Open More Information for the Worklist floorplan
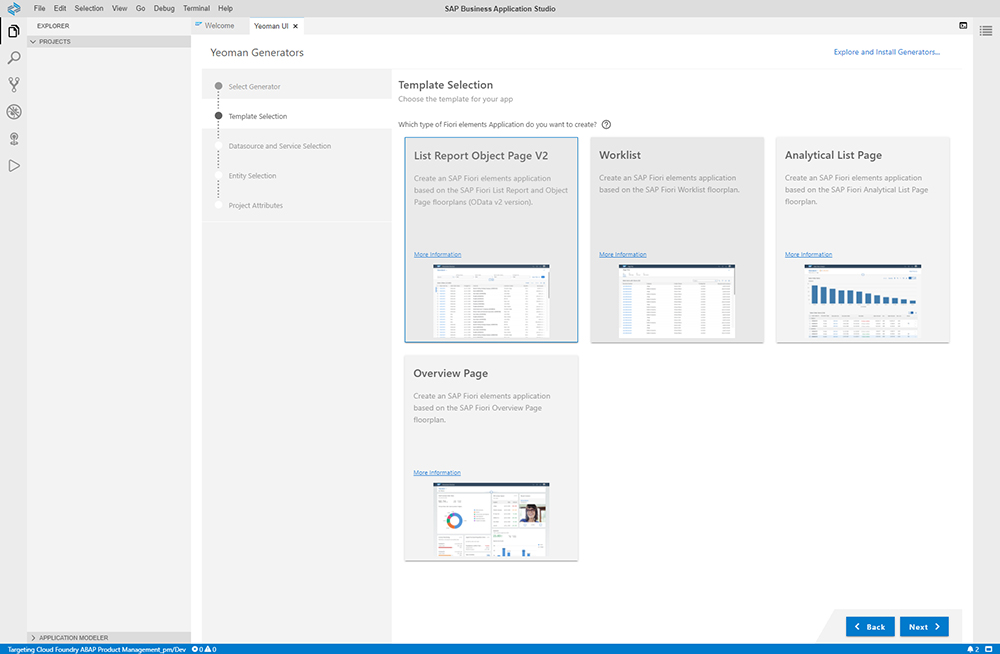 [622, 254]
